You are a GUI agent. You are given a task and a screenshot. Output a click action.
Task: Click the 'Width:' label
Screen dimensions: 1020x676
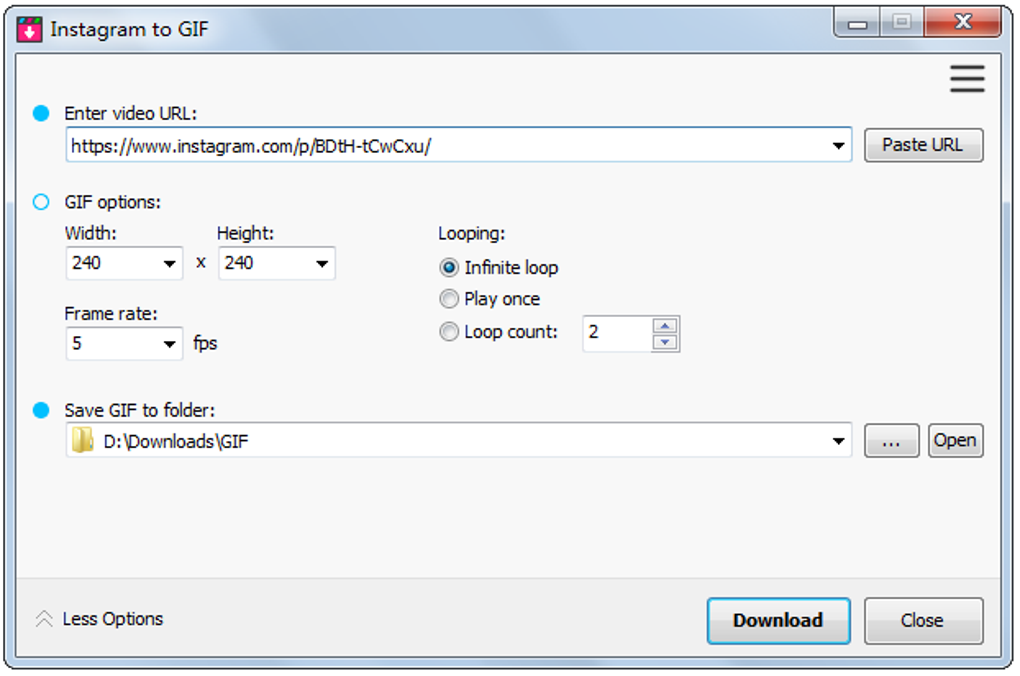click(90, 233)
